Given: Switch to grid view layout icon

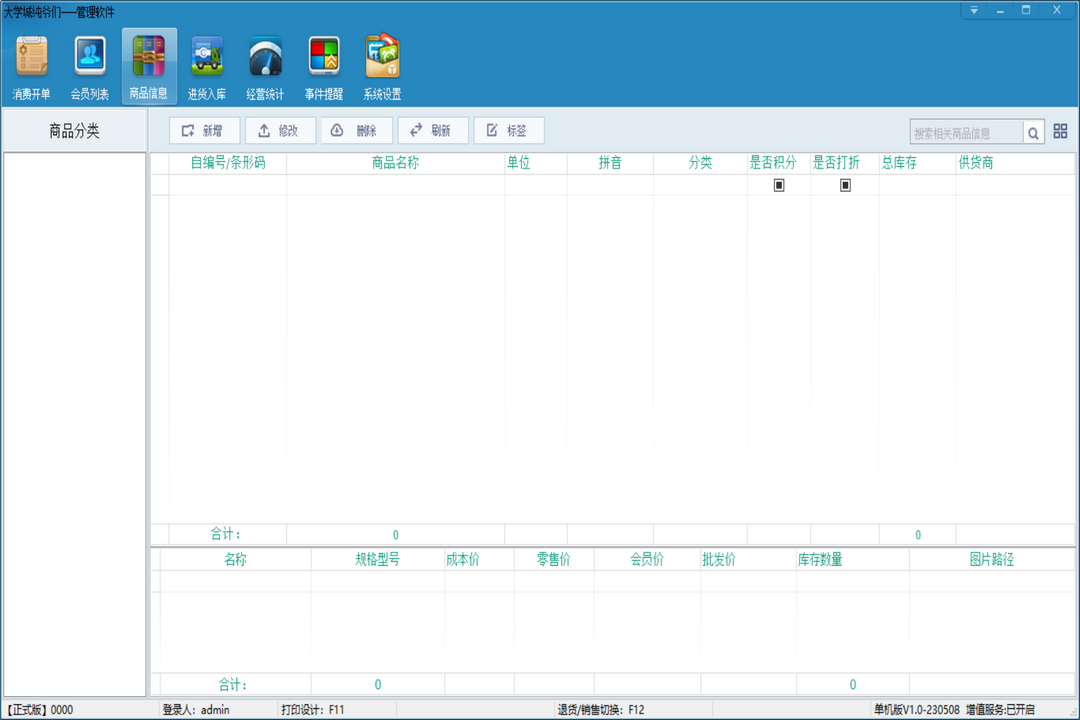Looking at the screenshot, I should click(x=1061, y=131).
